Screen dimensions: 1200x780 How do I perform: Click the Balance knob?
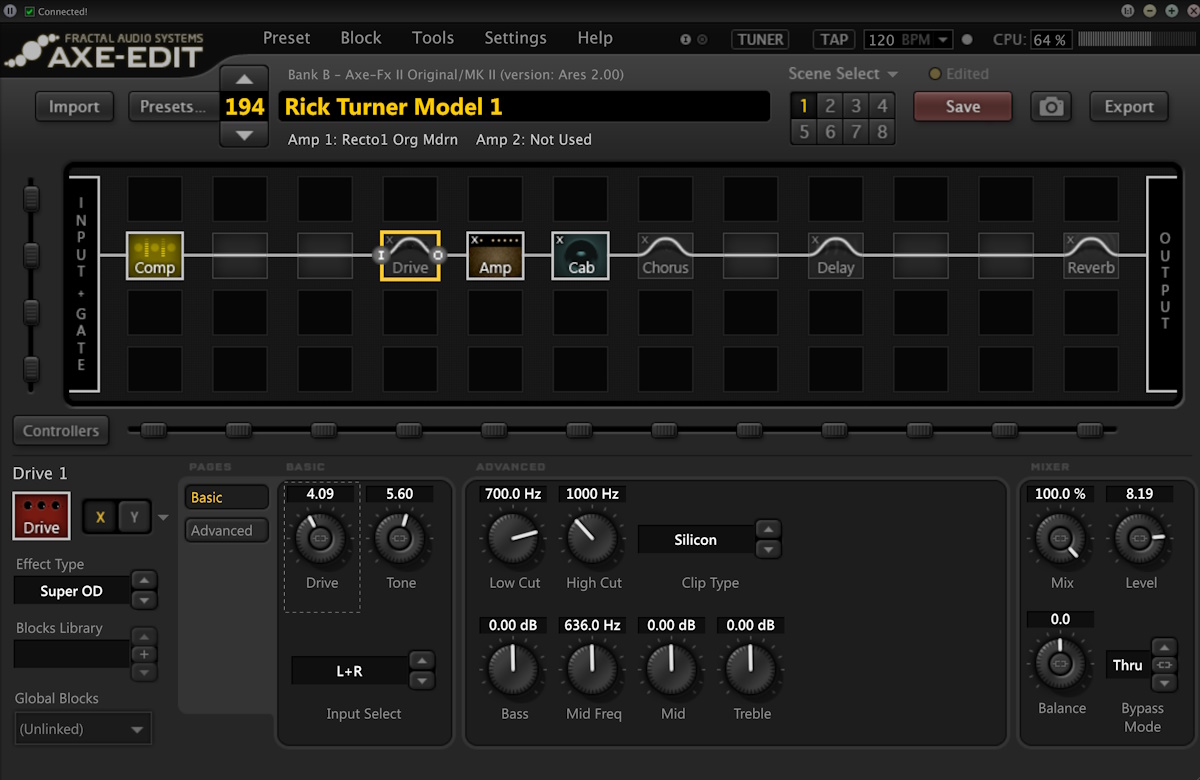pyautogui.click(x=1061, y=663)
